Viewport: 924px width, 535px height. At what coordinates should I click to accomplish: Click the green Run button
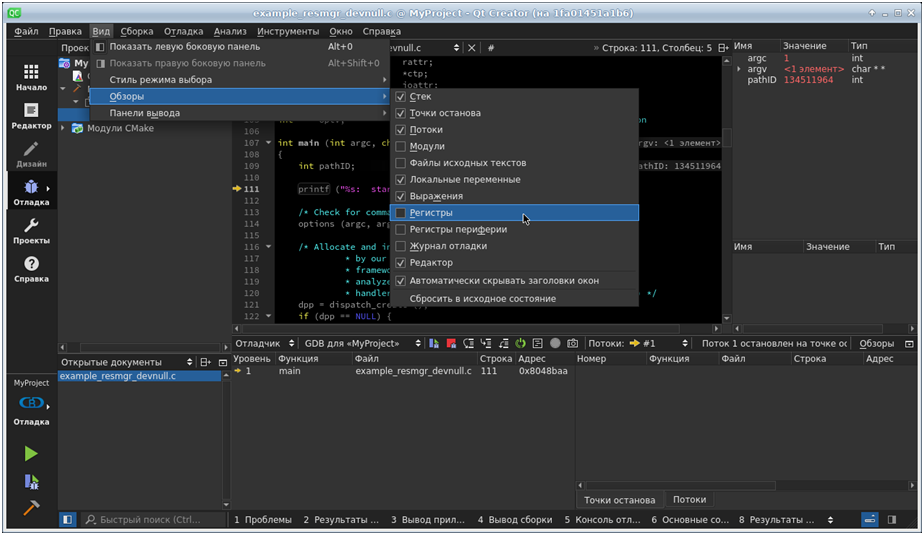pos(31,453)
